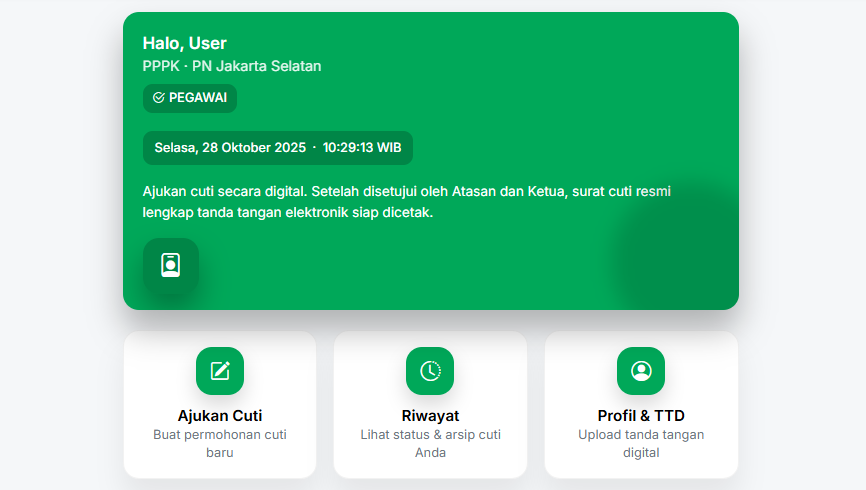
Task: Click "Lihat status & arsip cuti Anda" text
Action: [x=430, y=443]
